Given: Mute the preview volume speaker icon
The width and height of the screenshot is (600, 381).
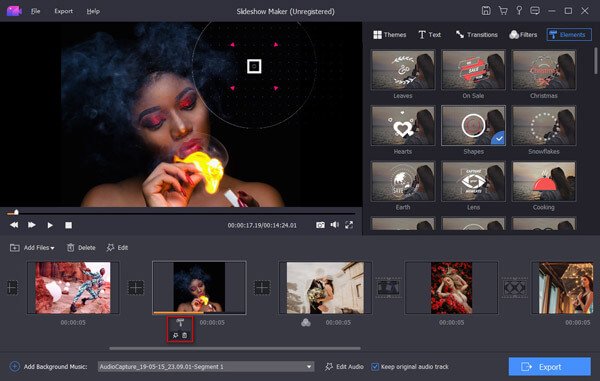Looking at the screenshot, I should pyautogui.click(x=334, y=225).
